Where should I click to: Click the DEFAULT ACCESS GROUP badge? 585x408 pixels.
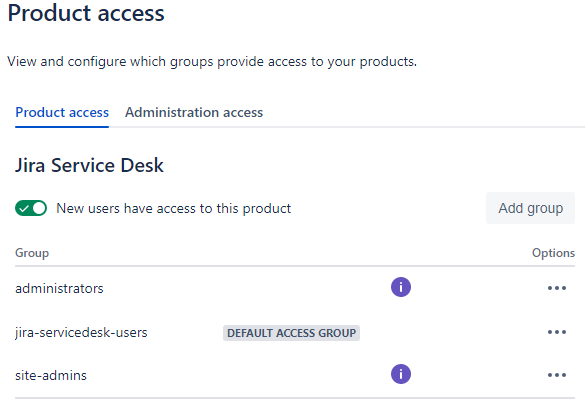[x=291, y=333]
